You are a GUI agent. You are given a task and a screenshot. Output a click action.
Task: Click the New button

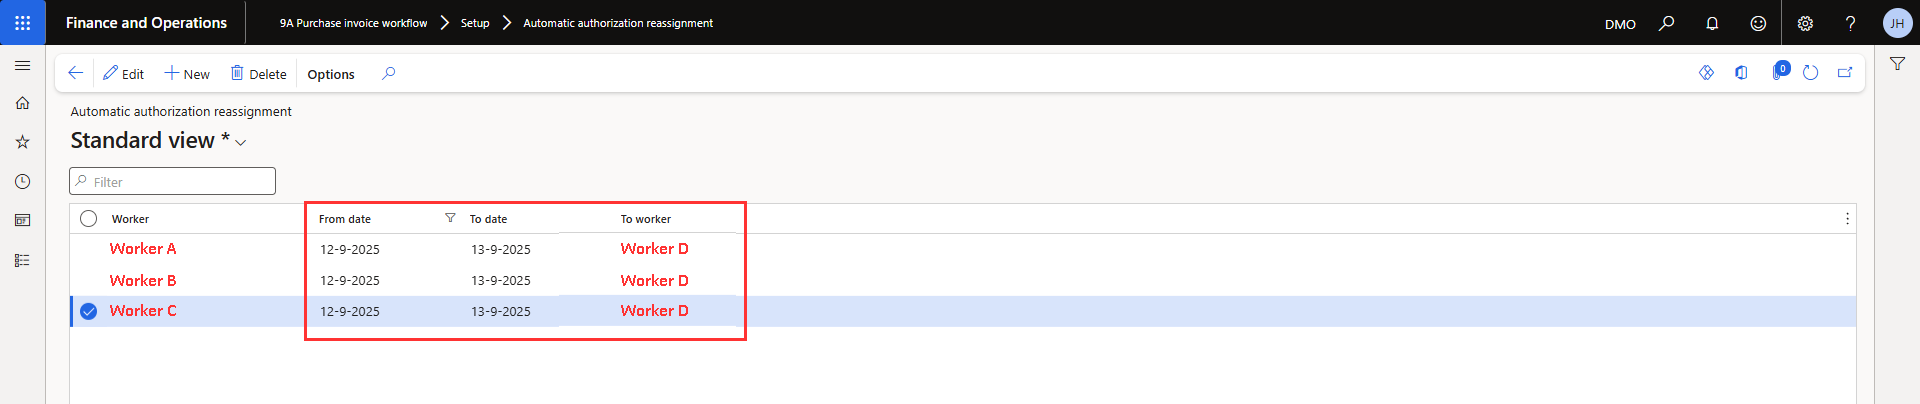coord(187,74)
